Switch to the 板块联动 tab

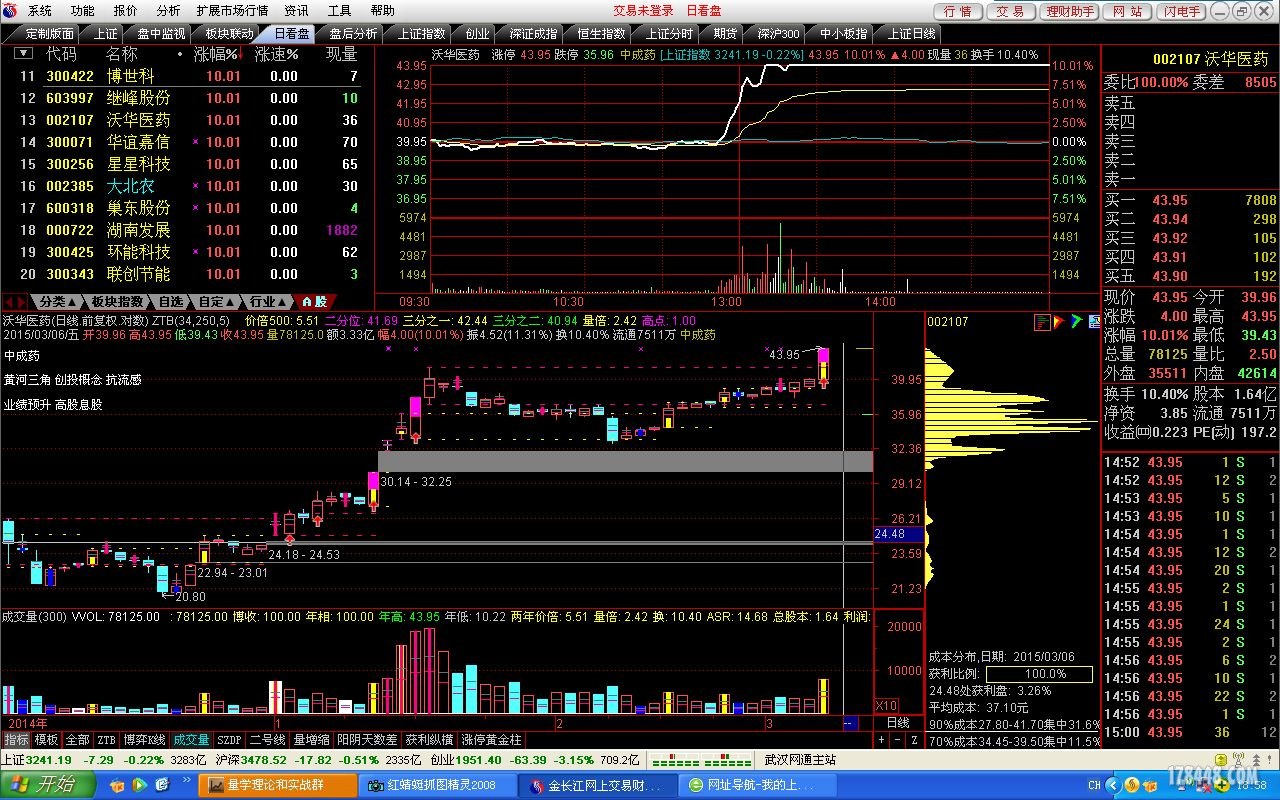click(229, 33)
